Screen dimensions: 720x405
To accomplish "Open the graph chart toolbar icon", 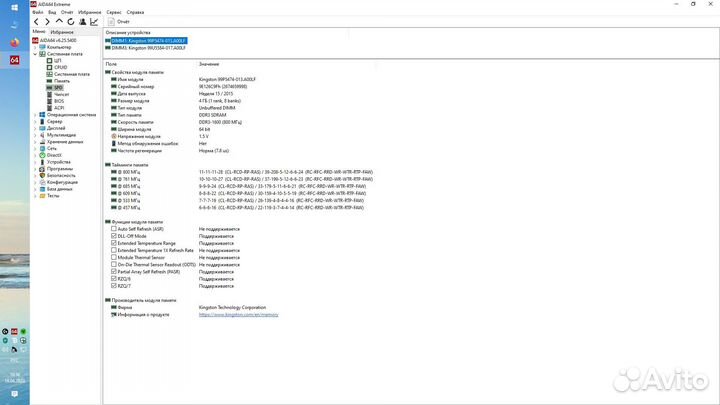I will (x=95, y=21).
